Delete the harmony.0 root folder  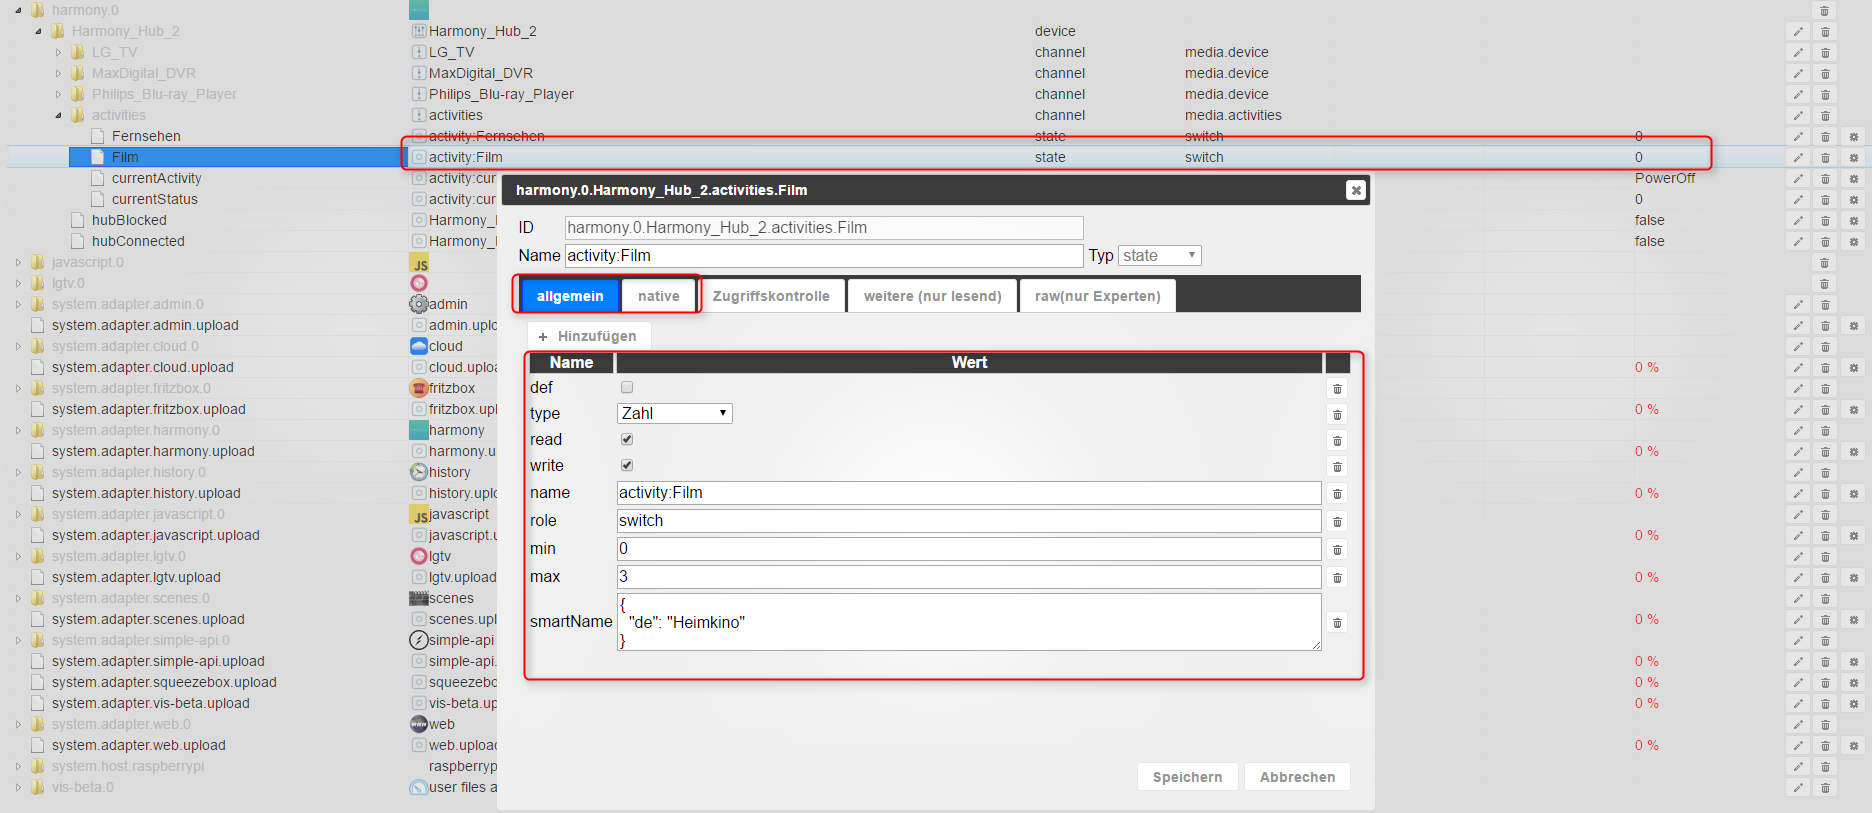tap(1825, 10)
